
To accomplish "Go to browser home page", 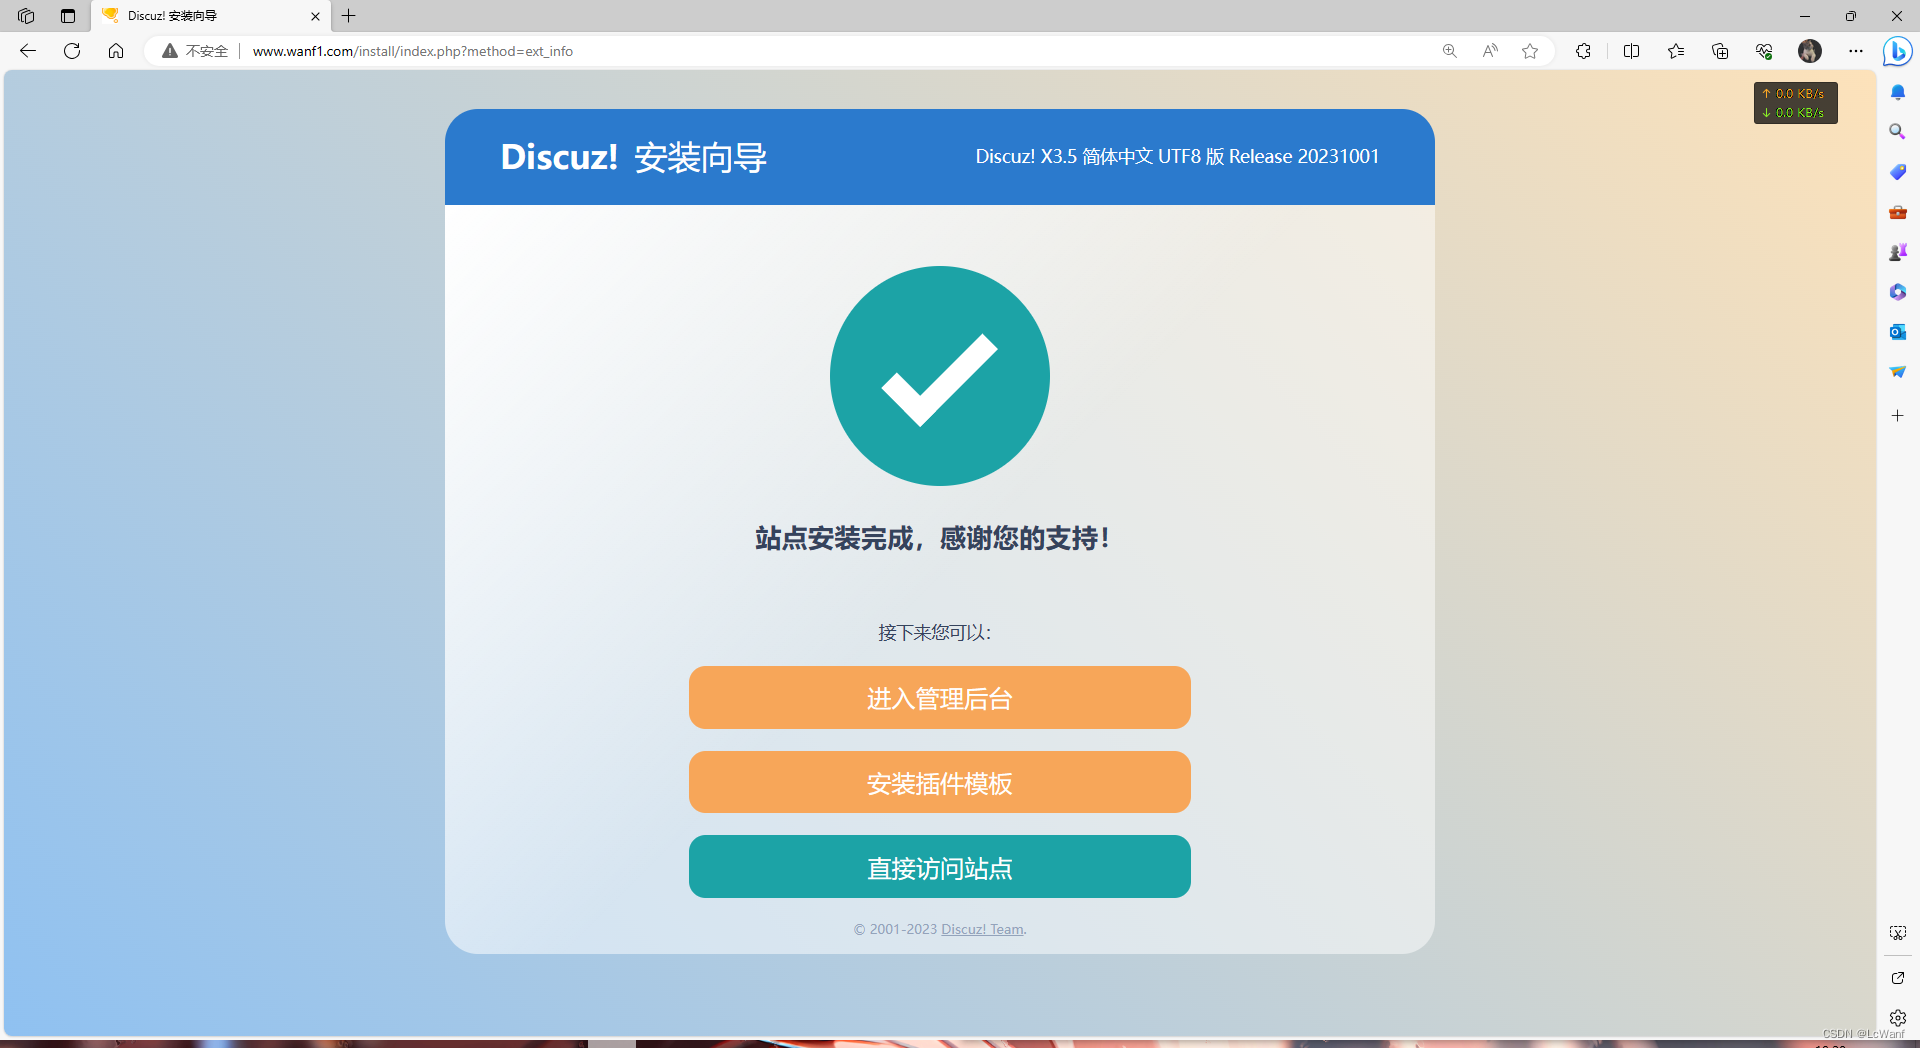I will click(116, 51).
